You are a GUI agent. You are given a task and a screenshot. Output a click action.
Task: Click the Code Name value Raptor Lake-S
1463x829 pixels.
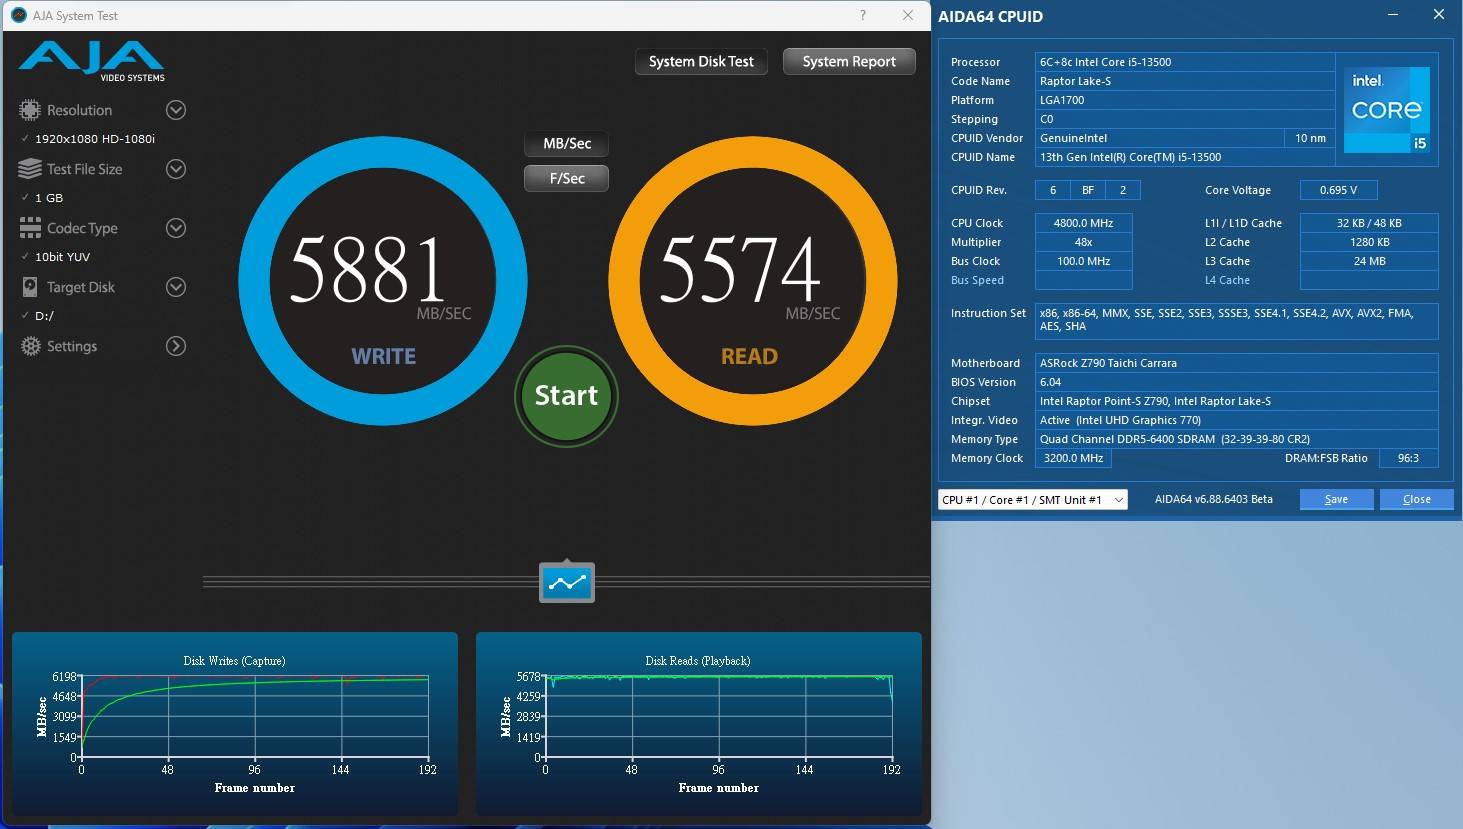pos(1185,81)
